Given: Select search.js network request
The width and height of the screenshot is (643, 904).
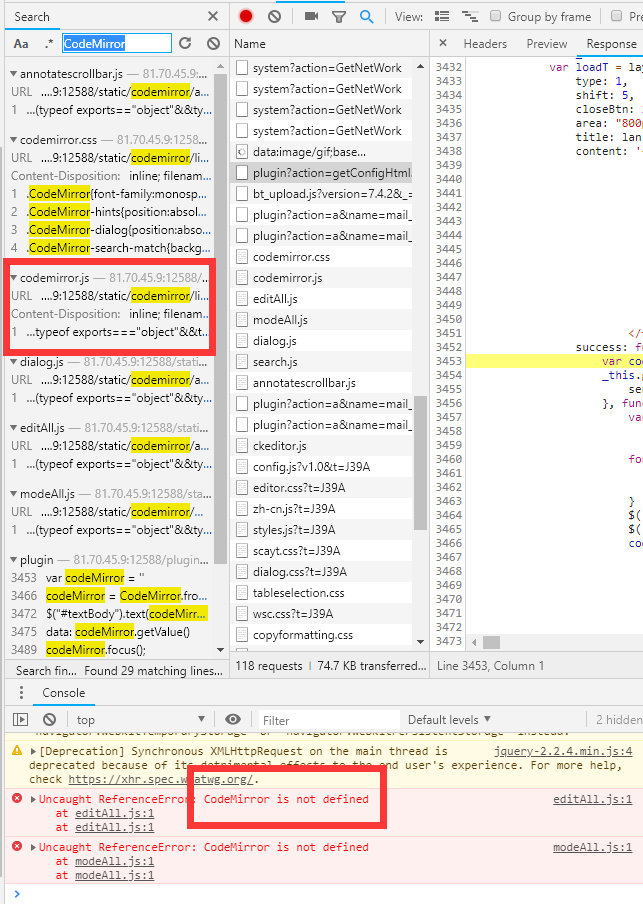Looking at the screenshot, I should pos(321,362).
